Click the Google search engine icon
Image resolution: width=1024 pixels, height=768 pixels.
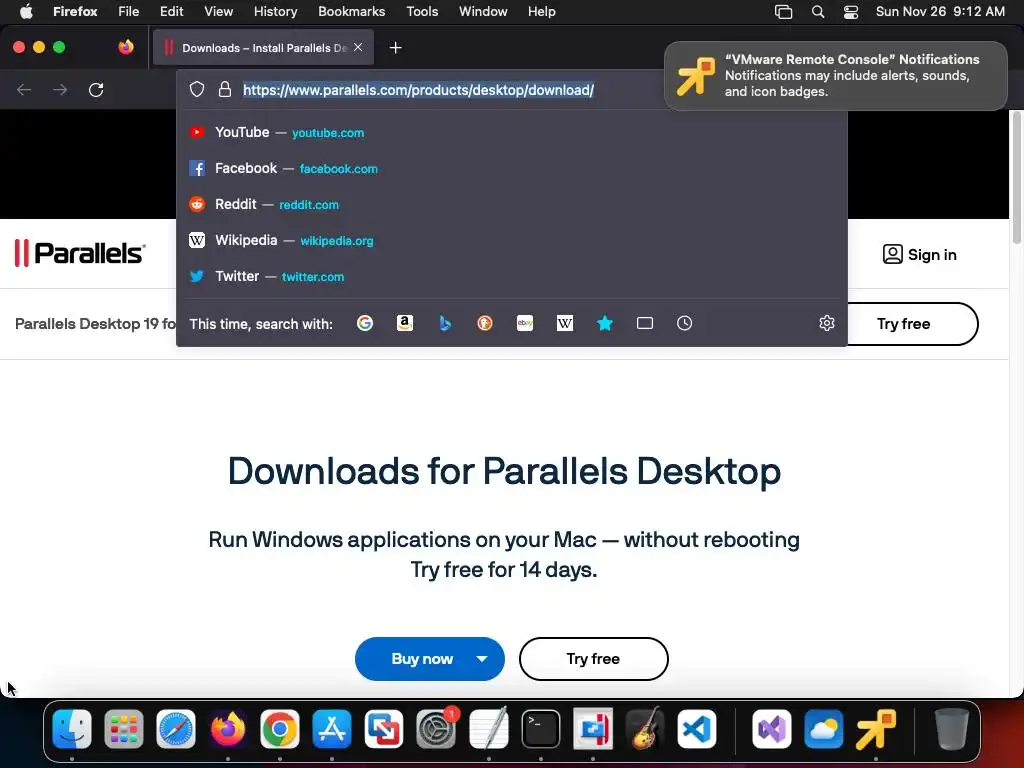point(365,323)
